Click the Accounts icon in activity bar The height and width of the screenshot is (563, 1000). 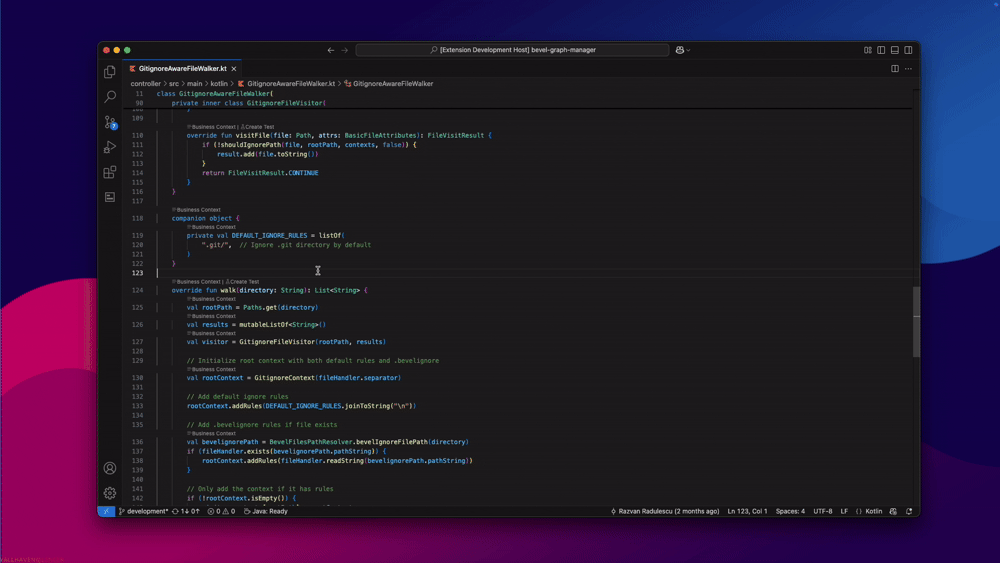[110, 468]
